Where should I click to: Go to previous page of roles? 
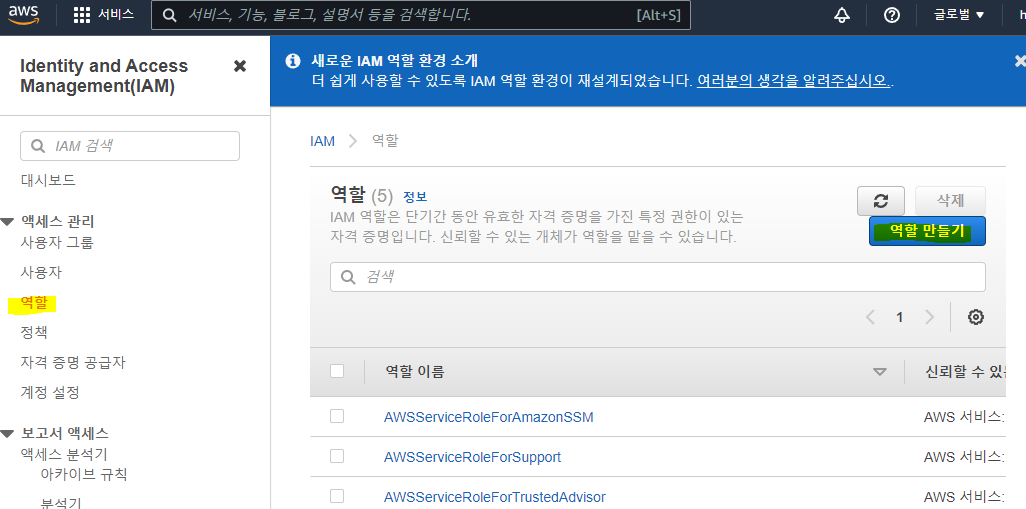[870, 317]
